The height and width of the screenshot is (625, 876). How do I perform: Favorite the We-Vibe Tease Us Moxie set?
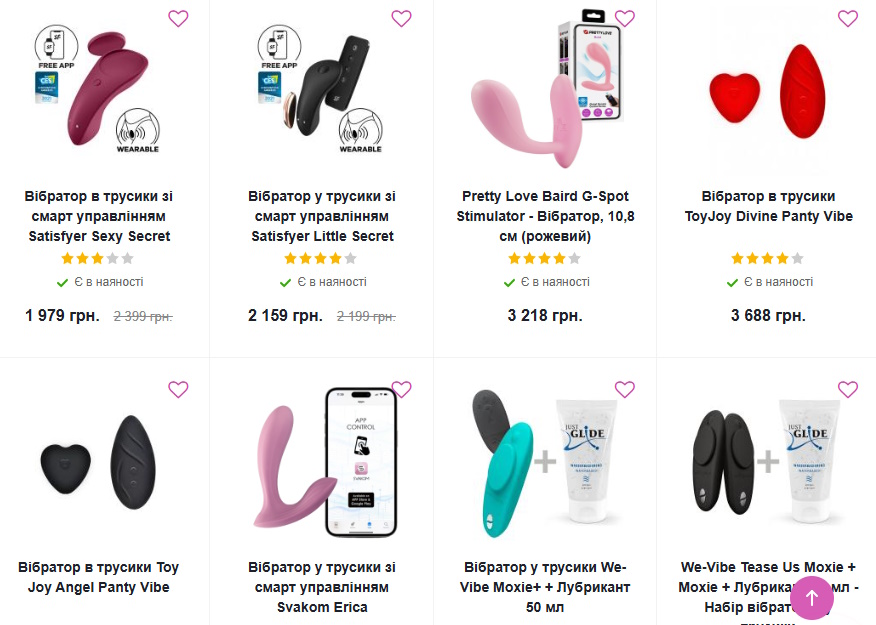[x=848, y=389]
